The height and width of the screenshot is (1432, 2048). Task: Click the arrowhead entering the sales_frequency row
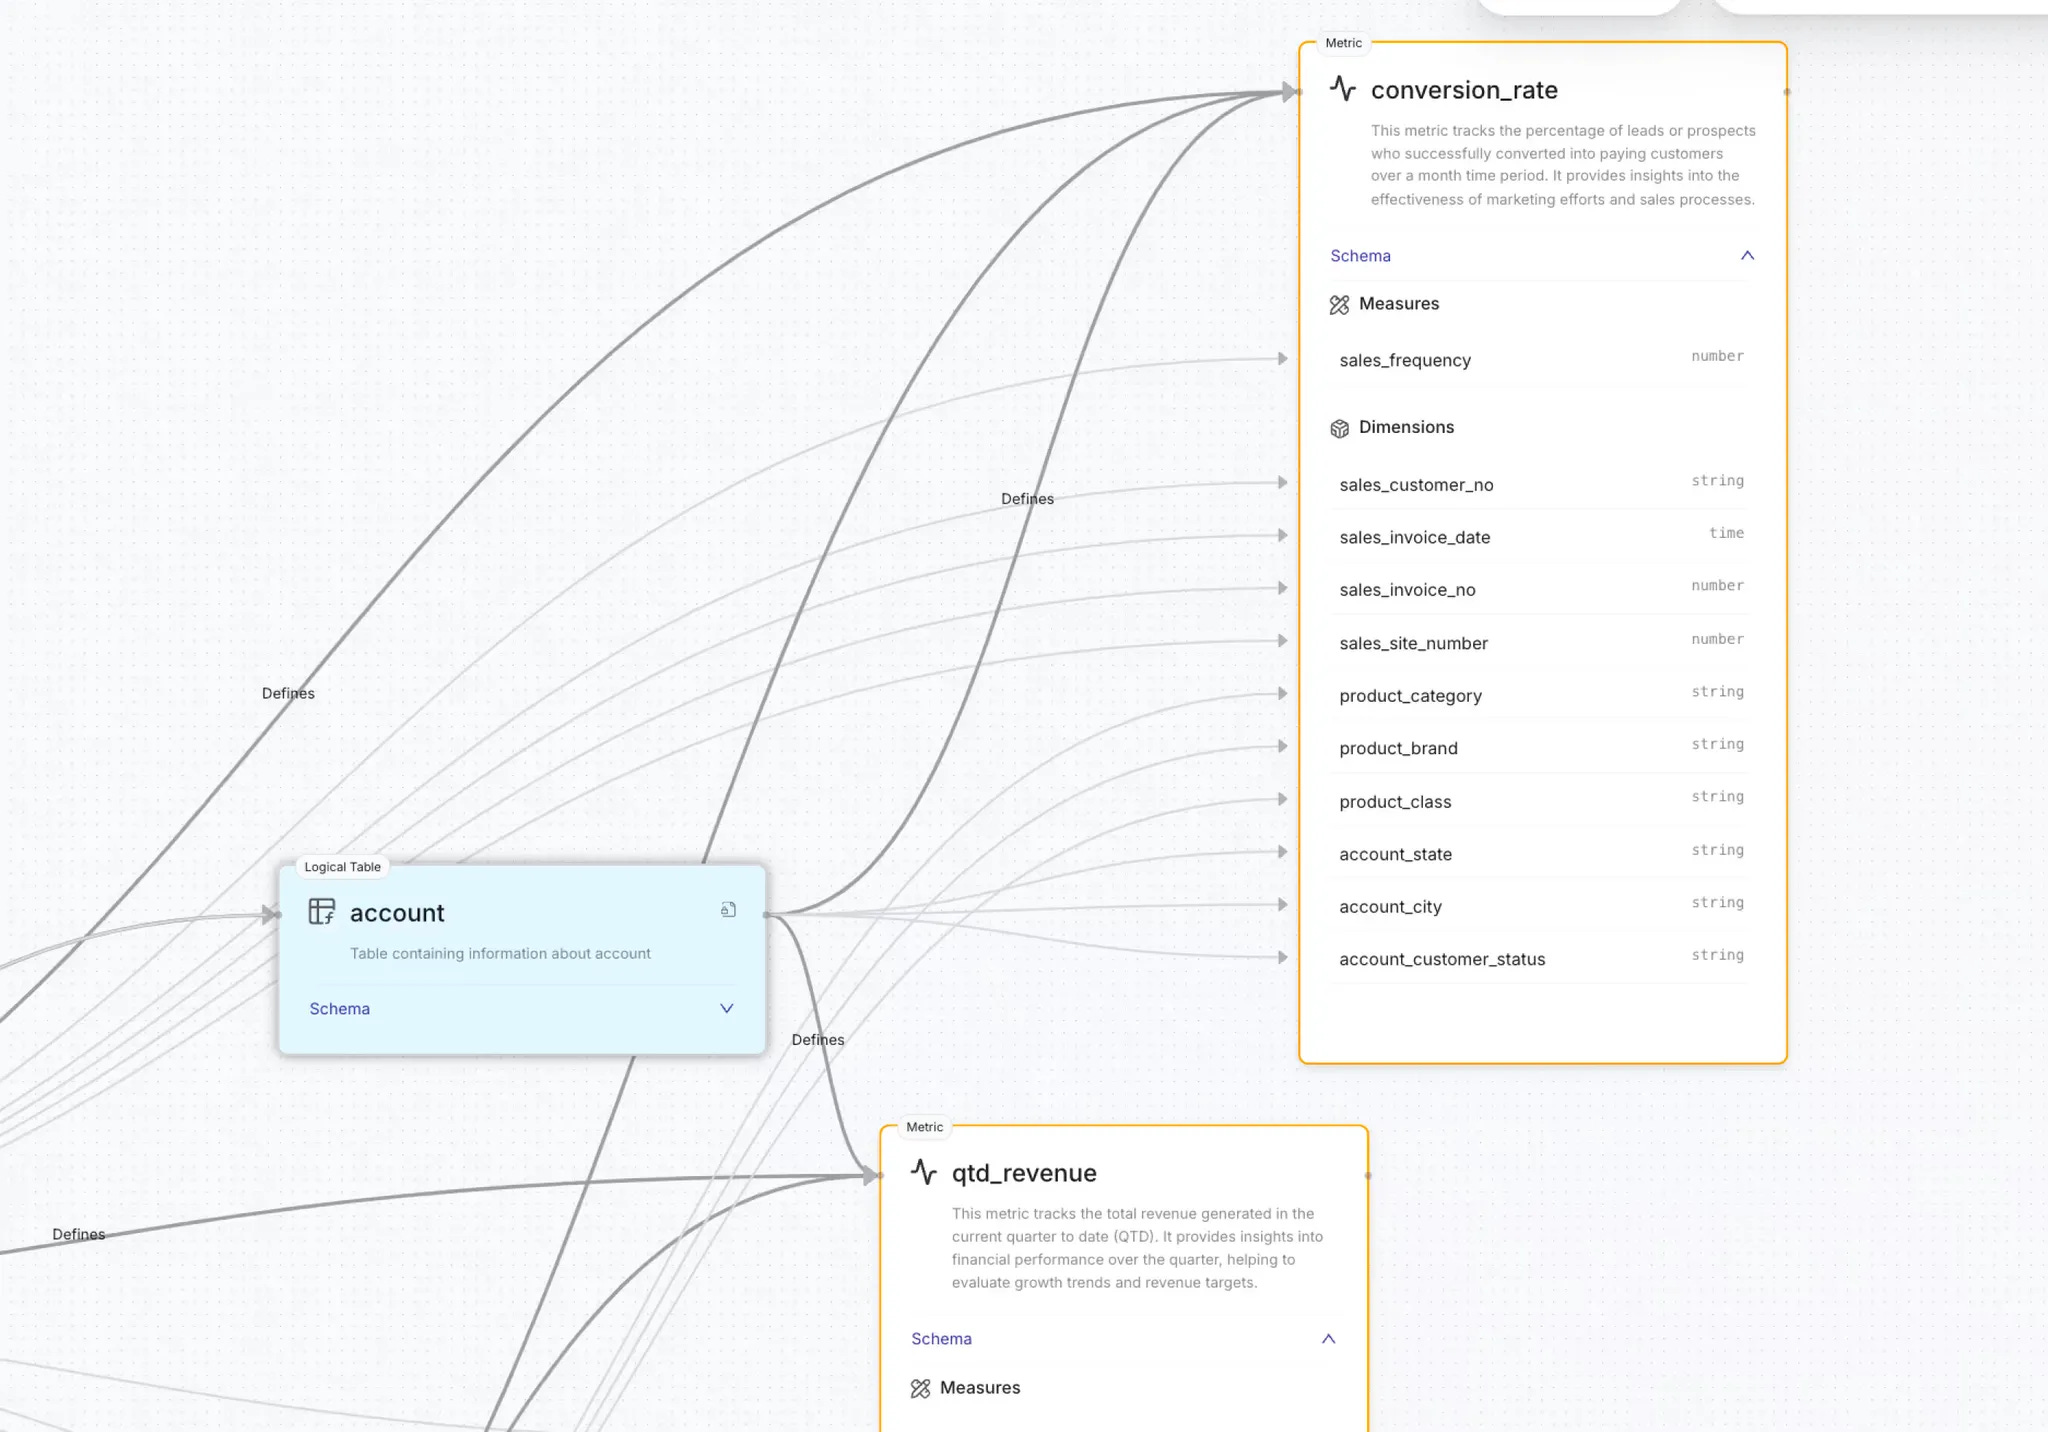click(1283, 358)
